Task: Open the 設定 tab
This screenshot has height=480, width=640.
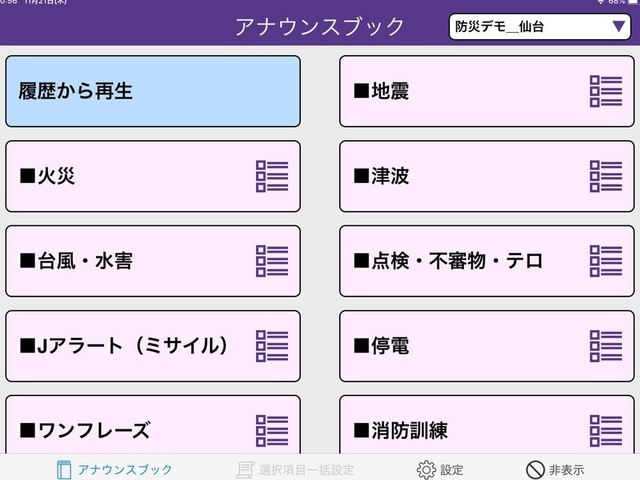Action: point(440,470)
